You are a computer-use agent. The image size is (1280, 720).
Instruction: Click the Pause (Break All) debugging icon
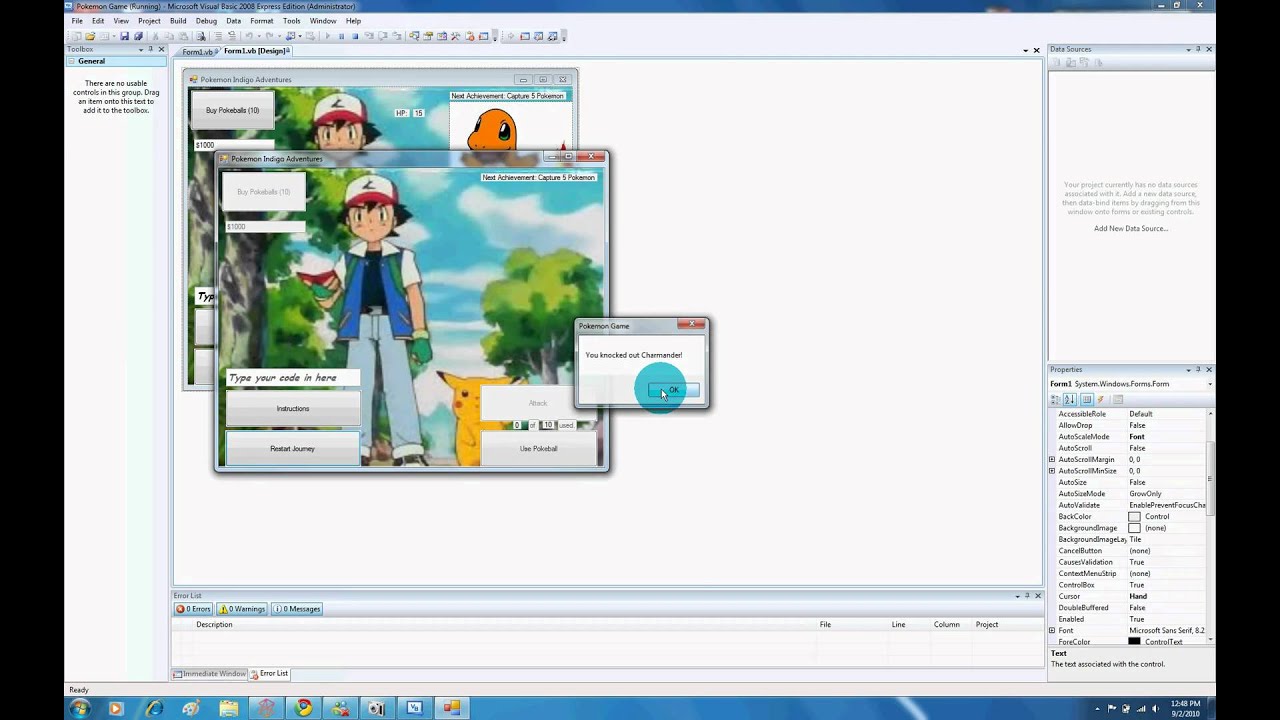coord(341,36)
